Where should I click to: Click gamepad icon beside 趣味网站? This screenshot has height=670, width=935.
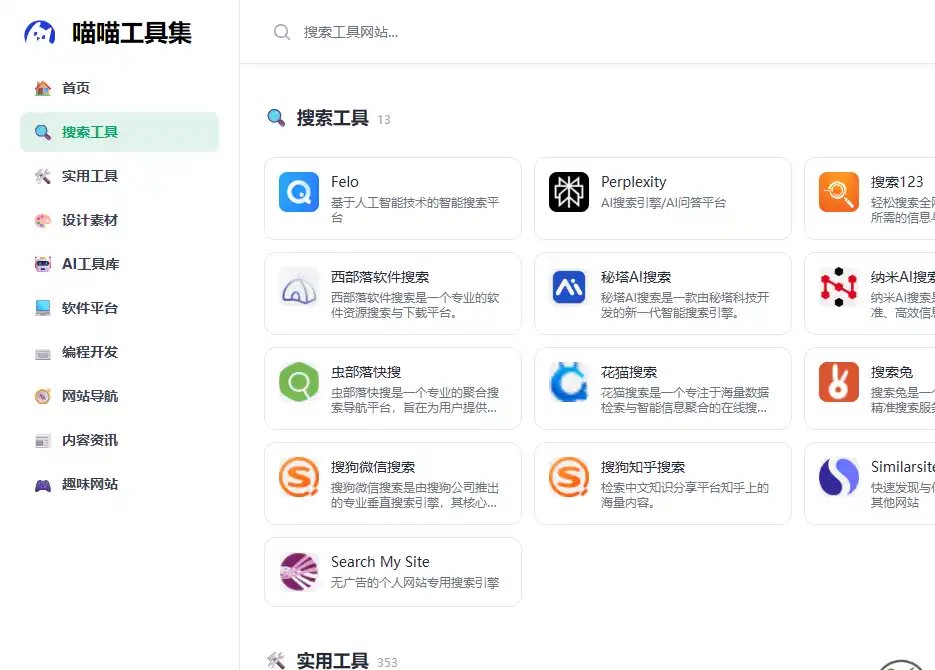coord(43,485)
